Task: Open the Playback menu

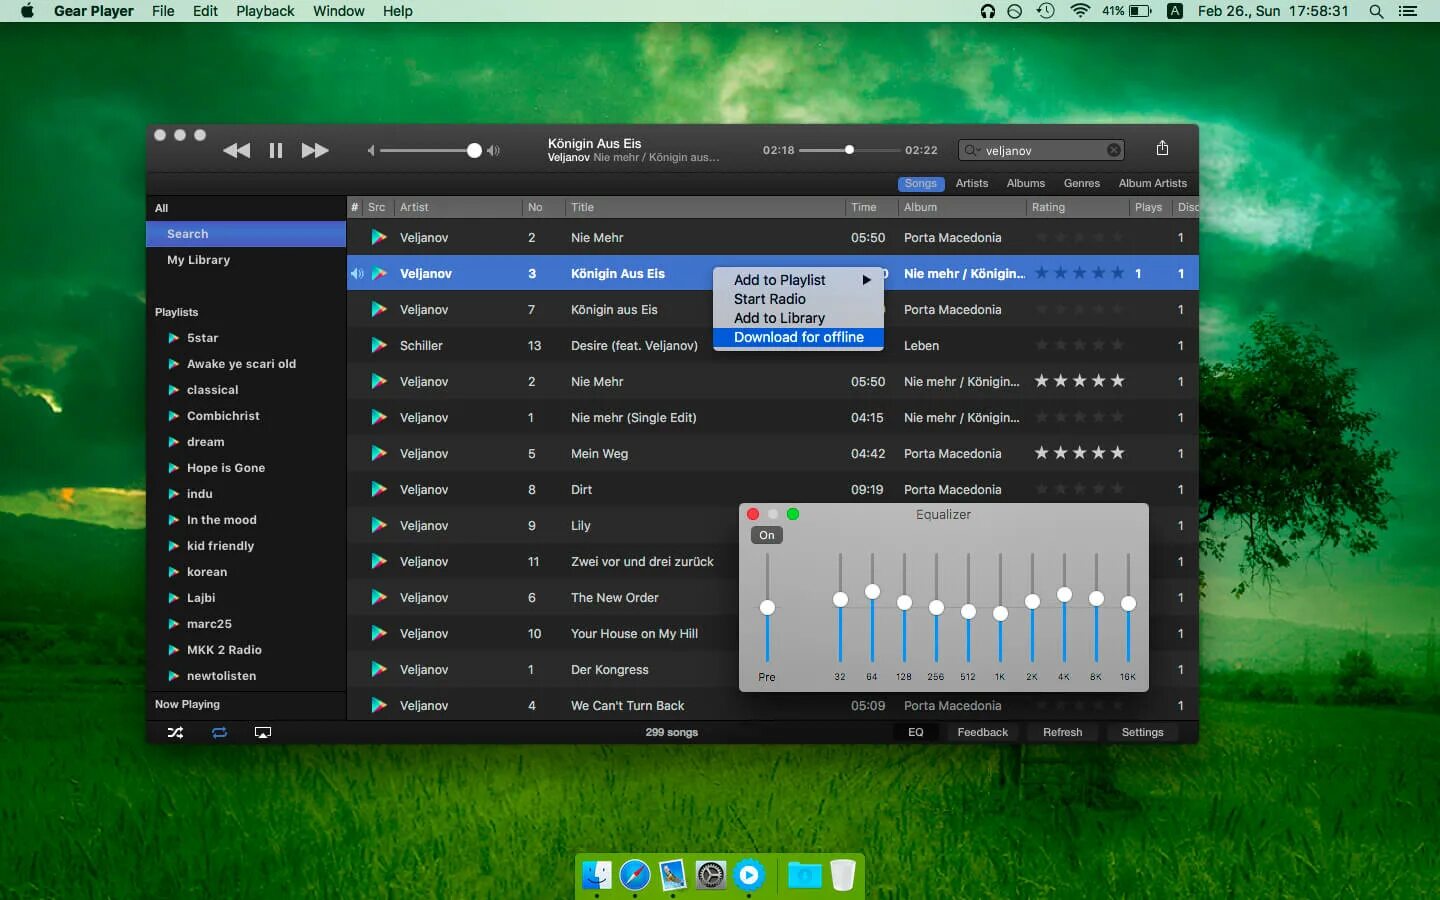Action: click(265, 11)
